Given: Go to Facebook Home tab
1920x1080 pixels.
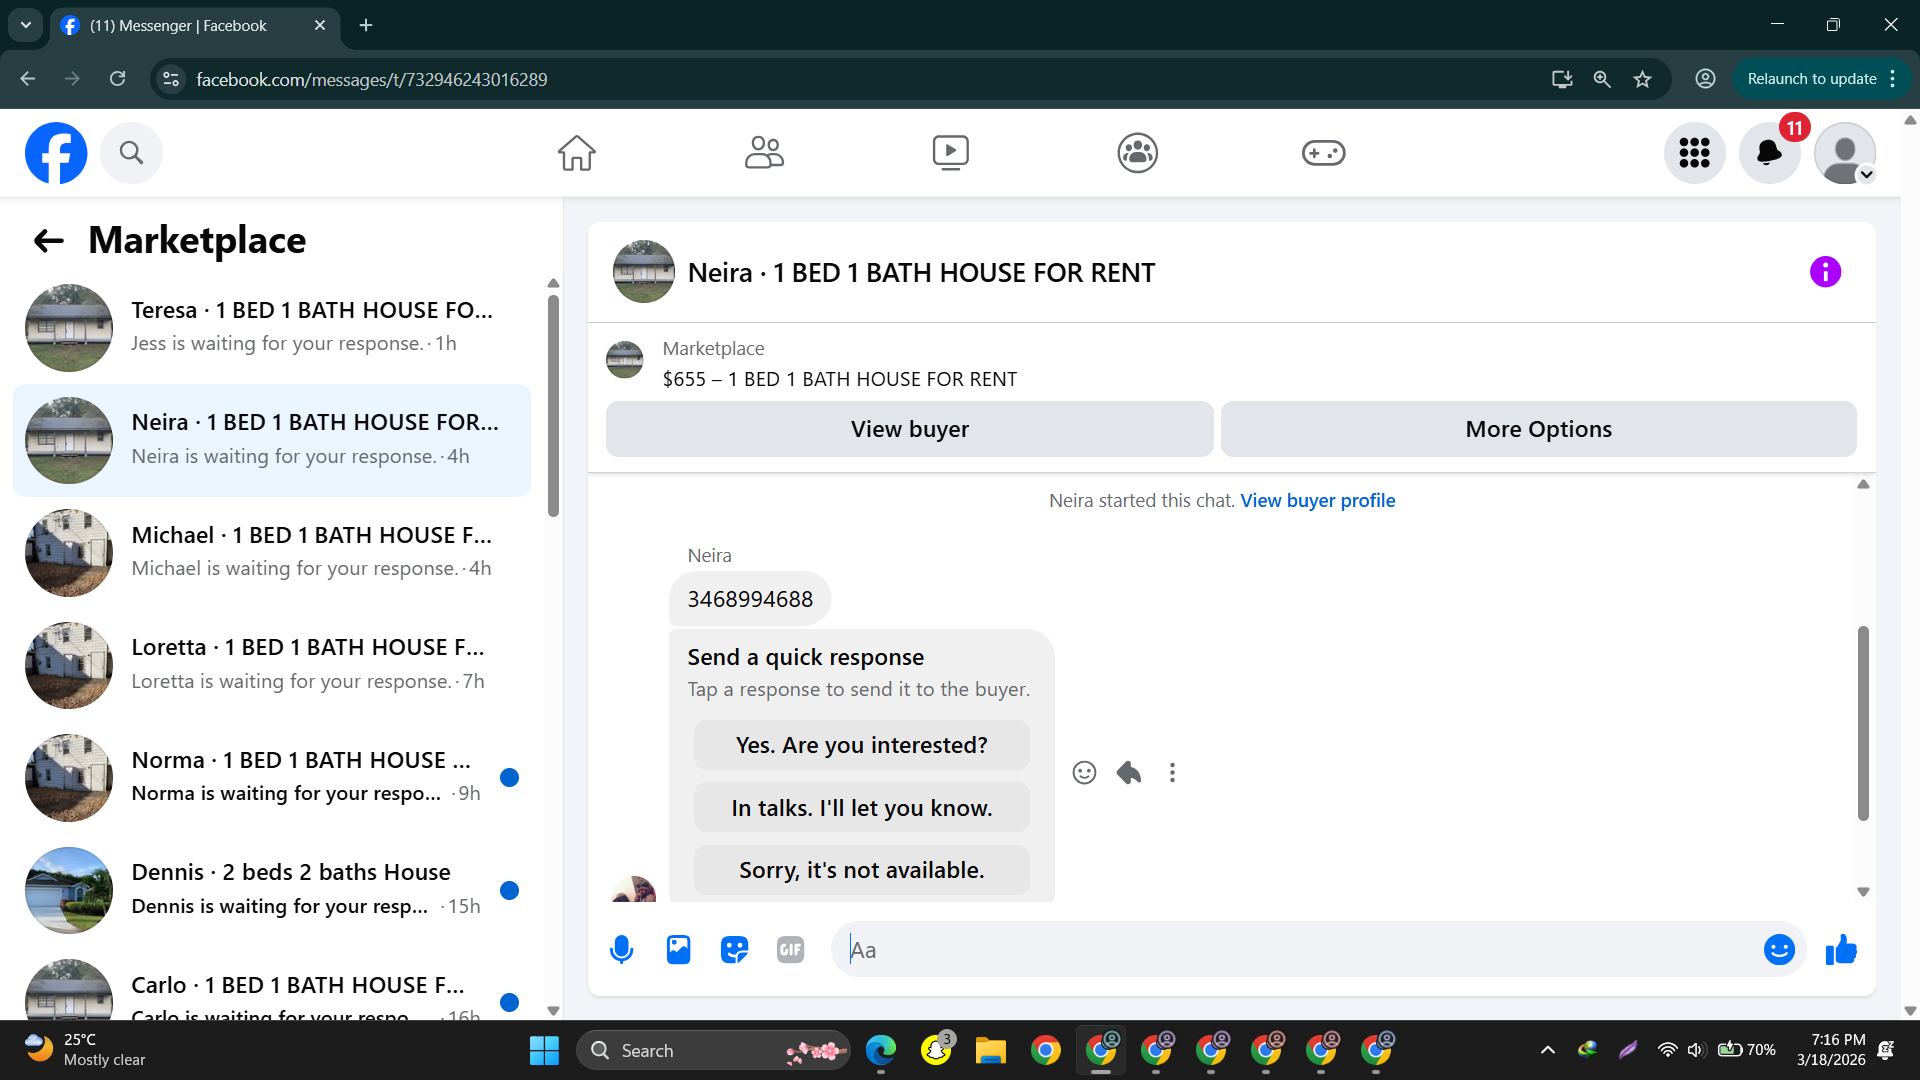Looking at the screenshot, I should [x=577, y=153].
